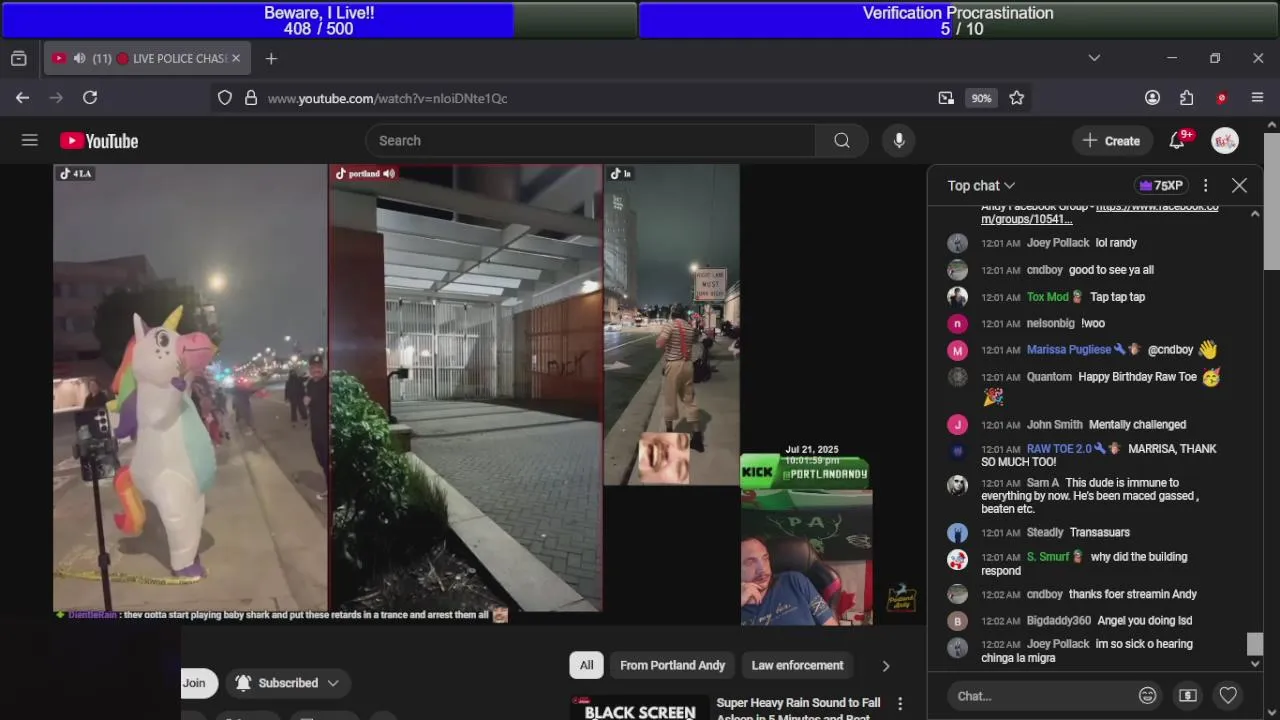The width and height of the screenshot is (1280, 720).
Task: Open a new browser tab
Action: [x=271, y=58]
